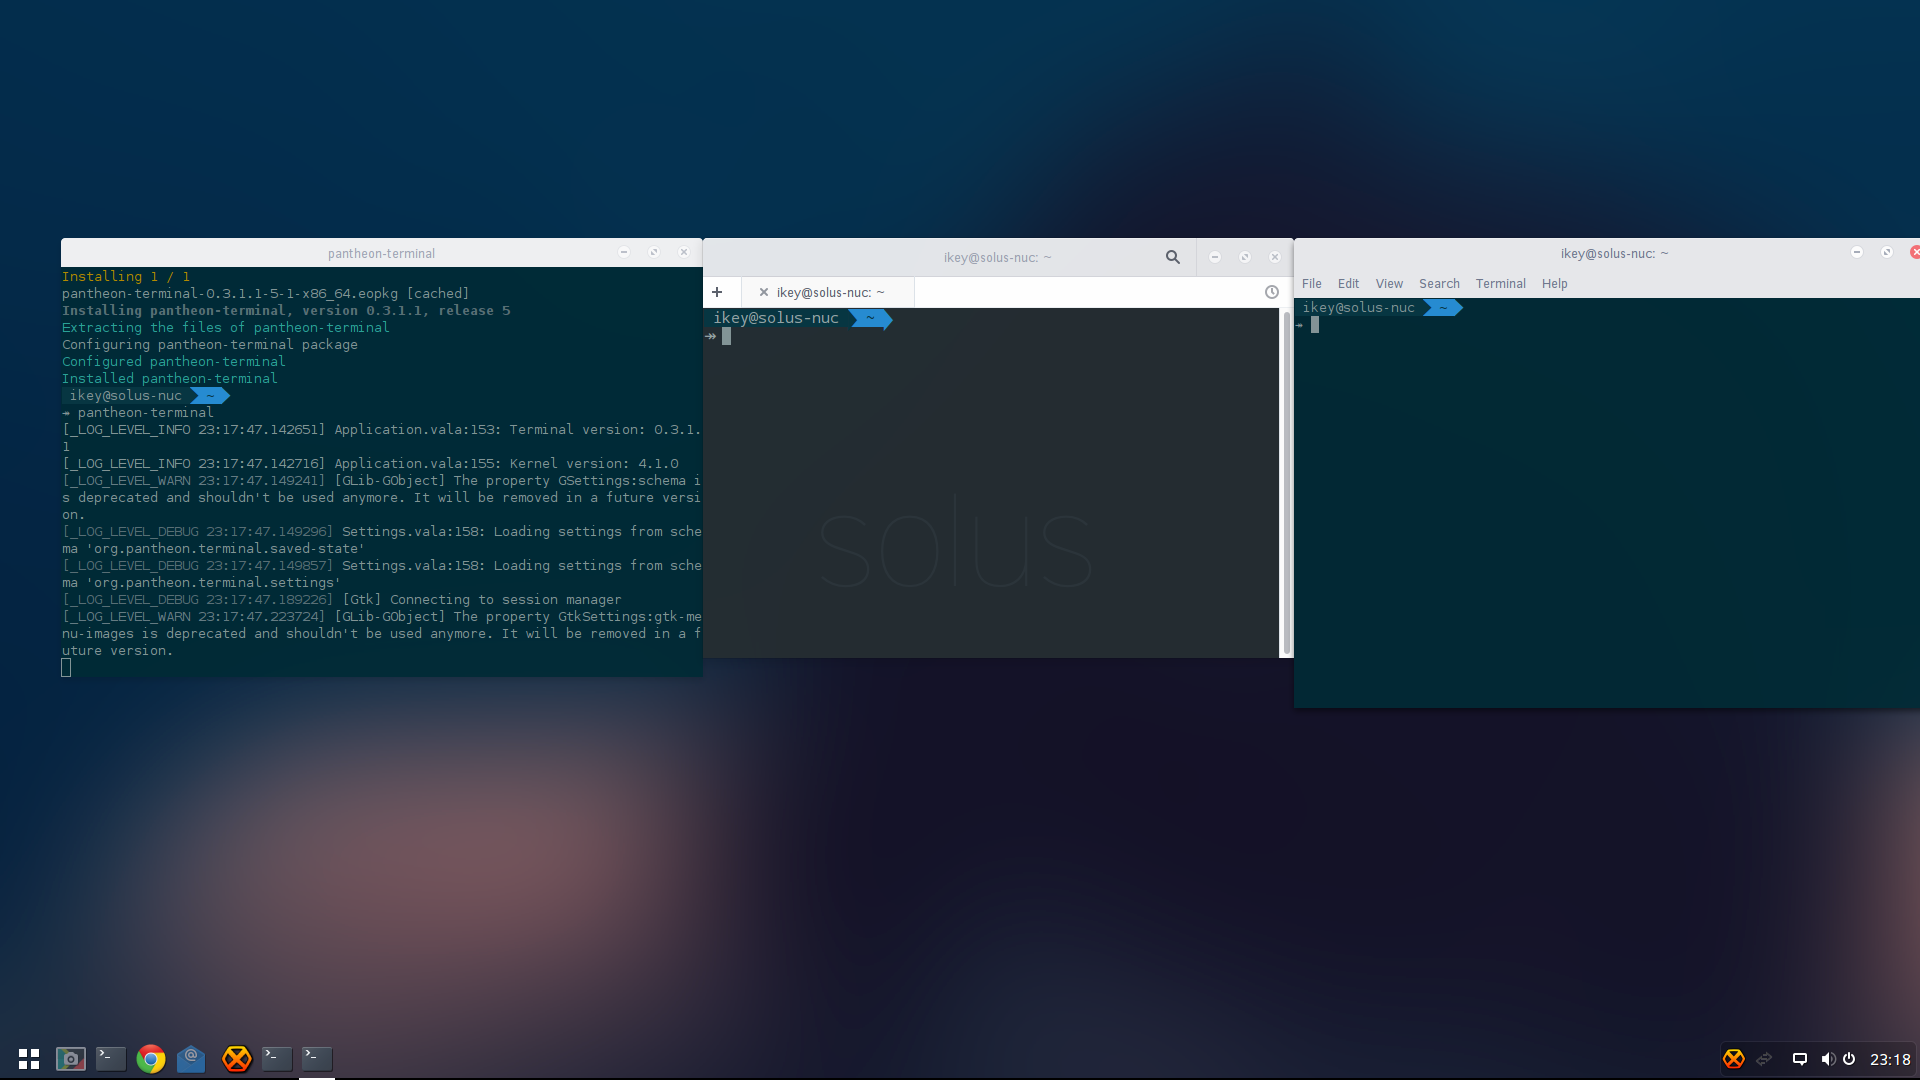Minimize the pantheon-terminal titled window
Image resolution: width=1920 pixels, height=1080 pixels.
tap(624, 252)
